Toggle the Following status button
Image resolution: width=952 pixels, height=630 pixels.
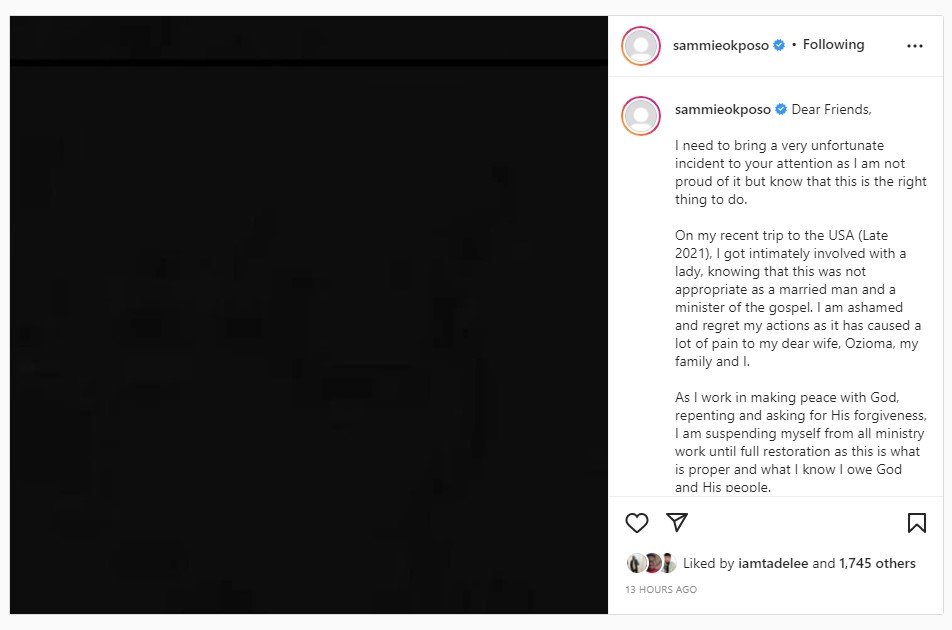(x=833, y=45)
